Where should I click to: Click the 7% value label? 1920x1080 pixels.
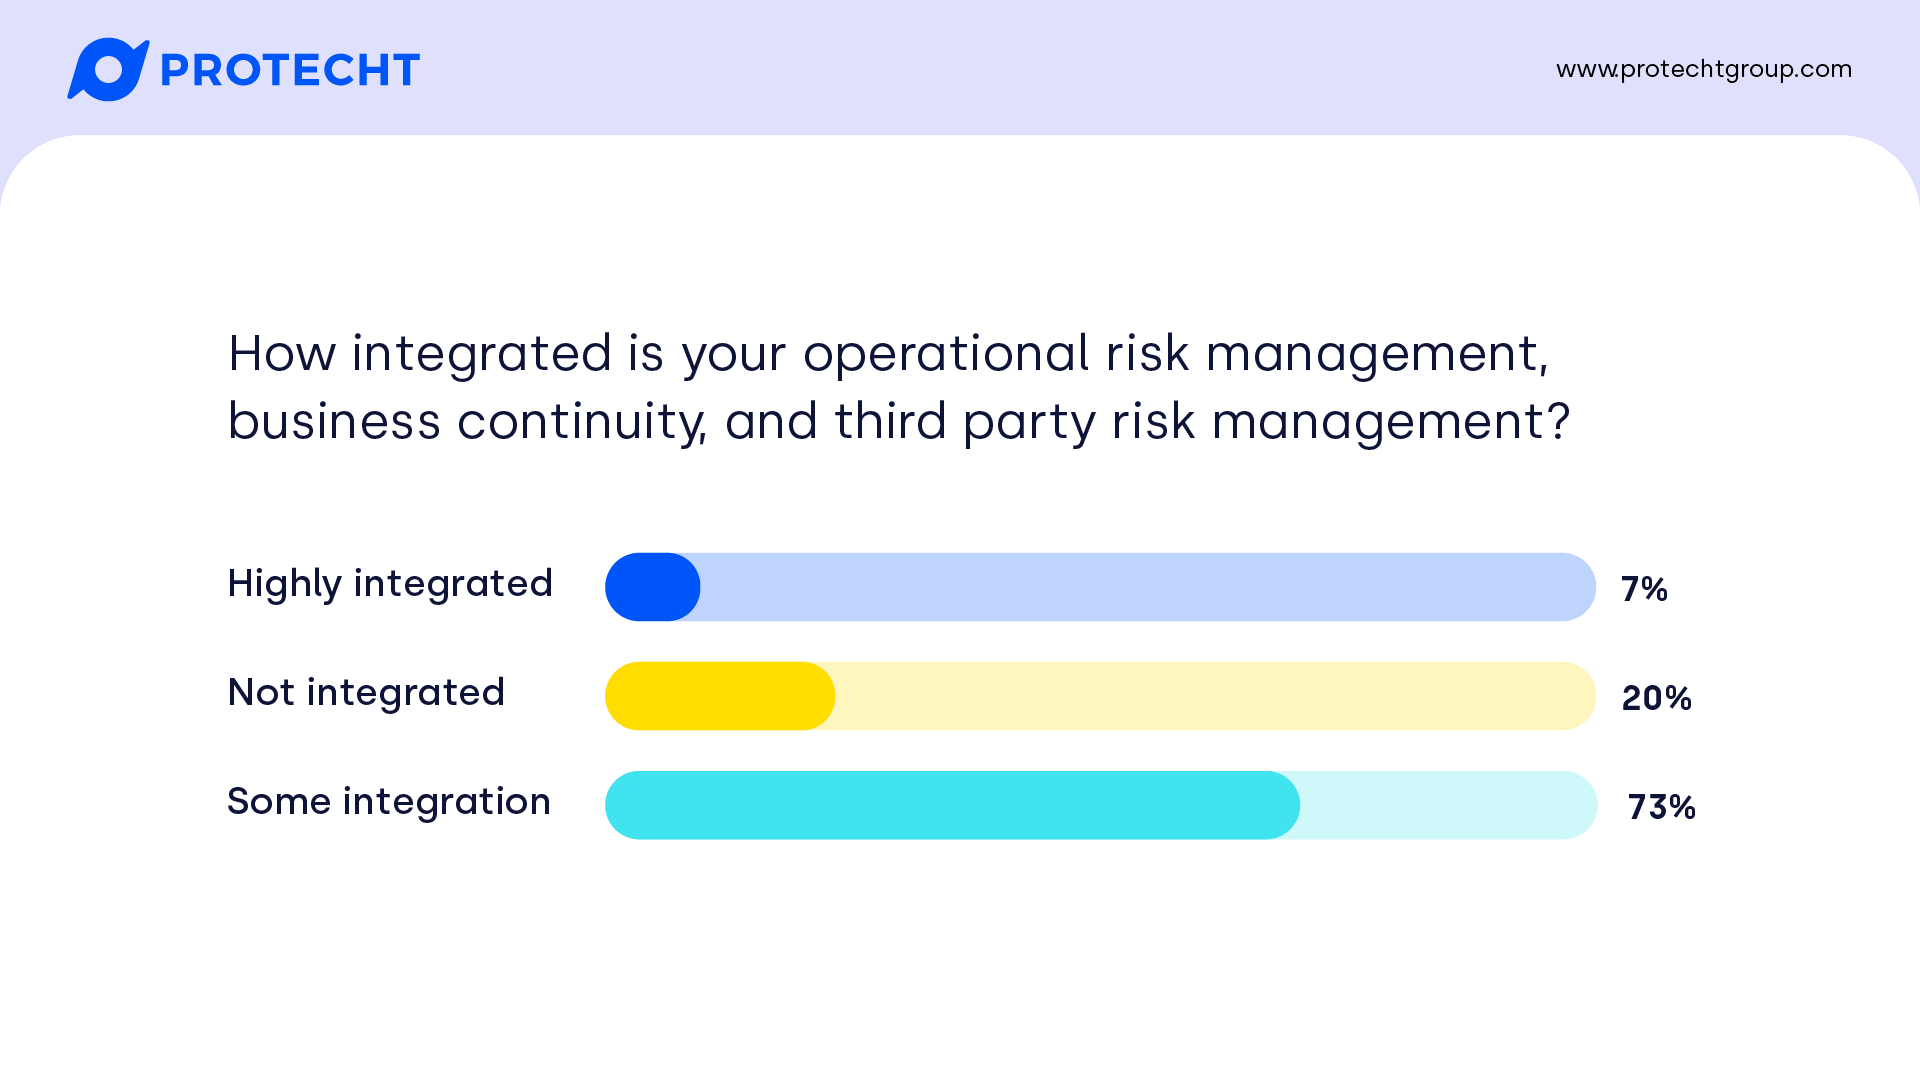click(1644, 589)
